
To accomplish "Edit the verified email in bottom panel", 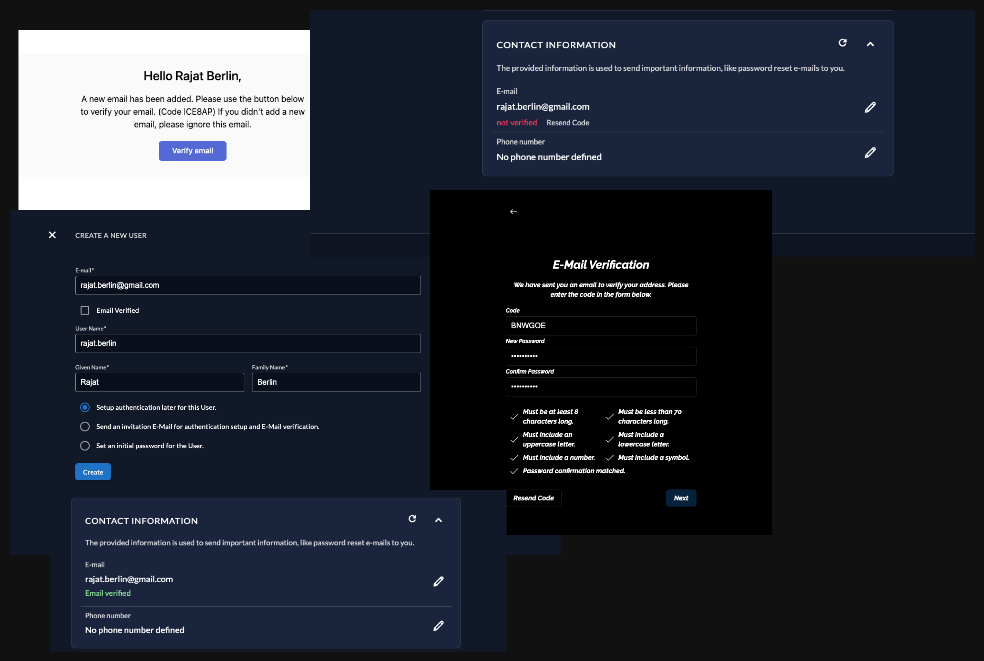I will (x=439, y=581).
